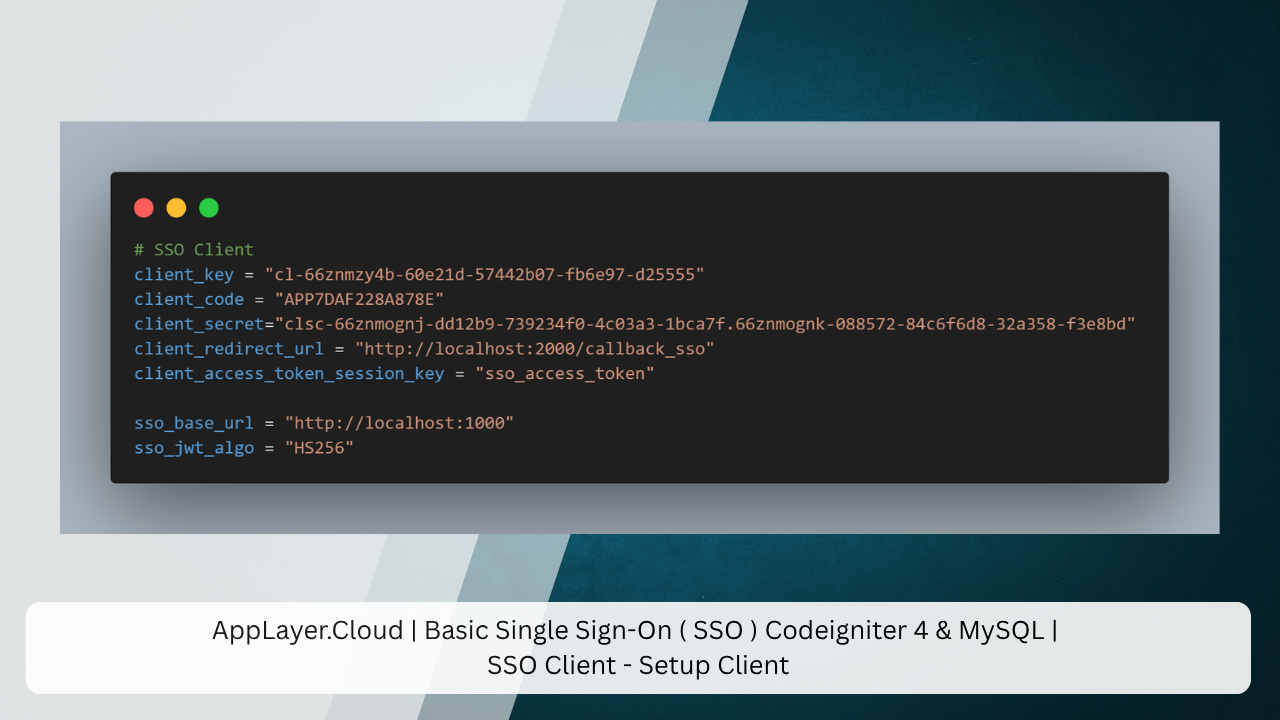Click the green maximize dot
Viewport: 1280px width, 720px height.
(208, 208)
